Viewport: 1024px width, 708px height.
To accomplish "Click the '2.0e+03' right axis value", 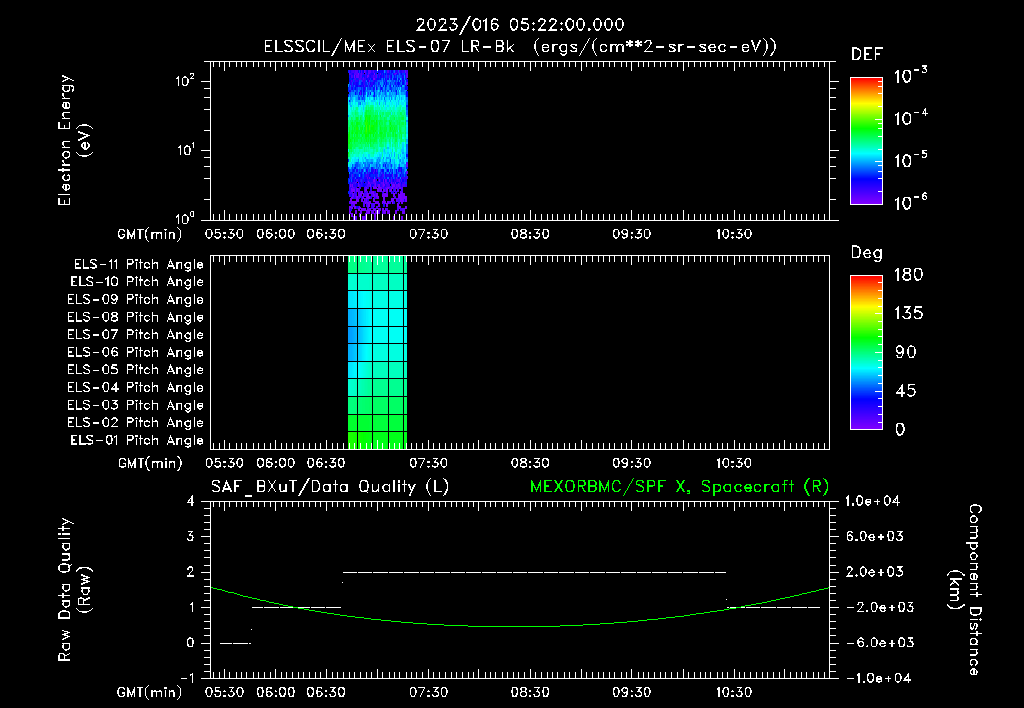I will (874, 572).
